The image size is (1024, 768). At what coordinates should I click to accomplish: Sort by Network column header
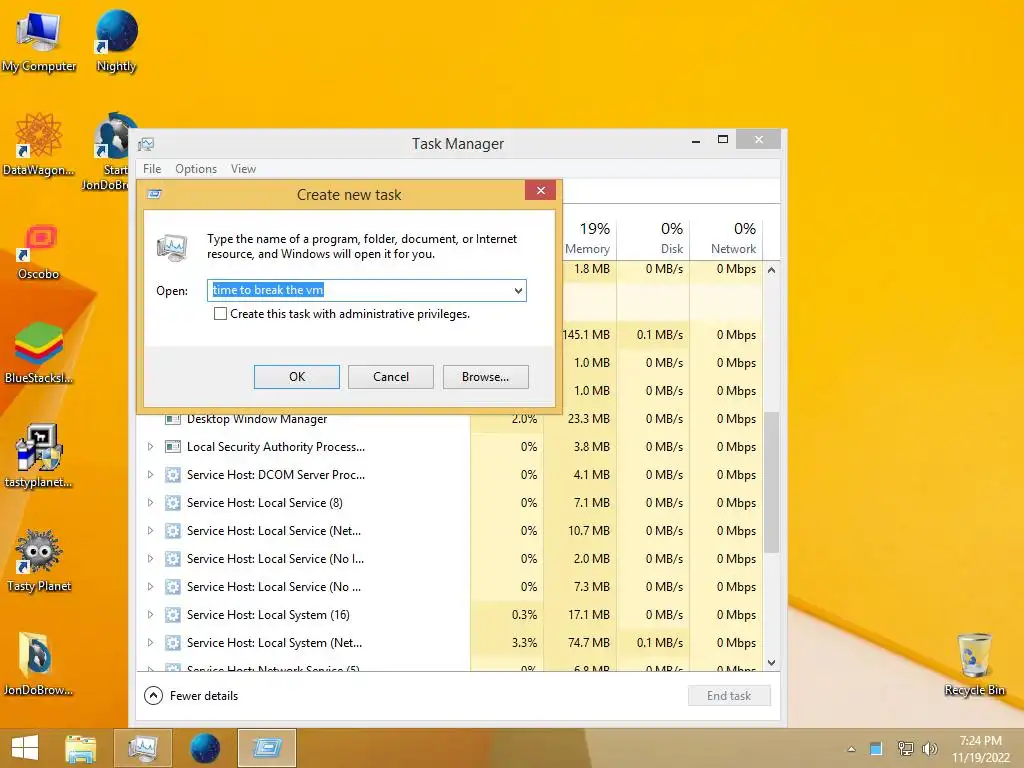coord(726,238)
